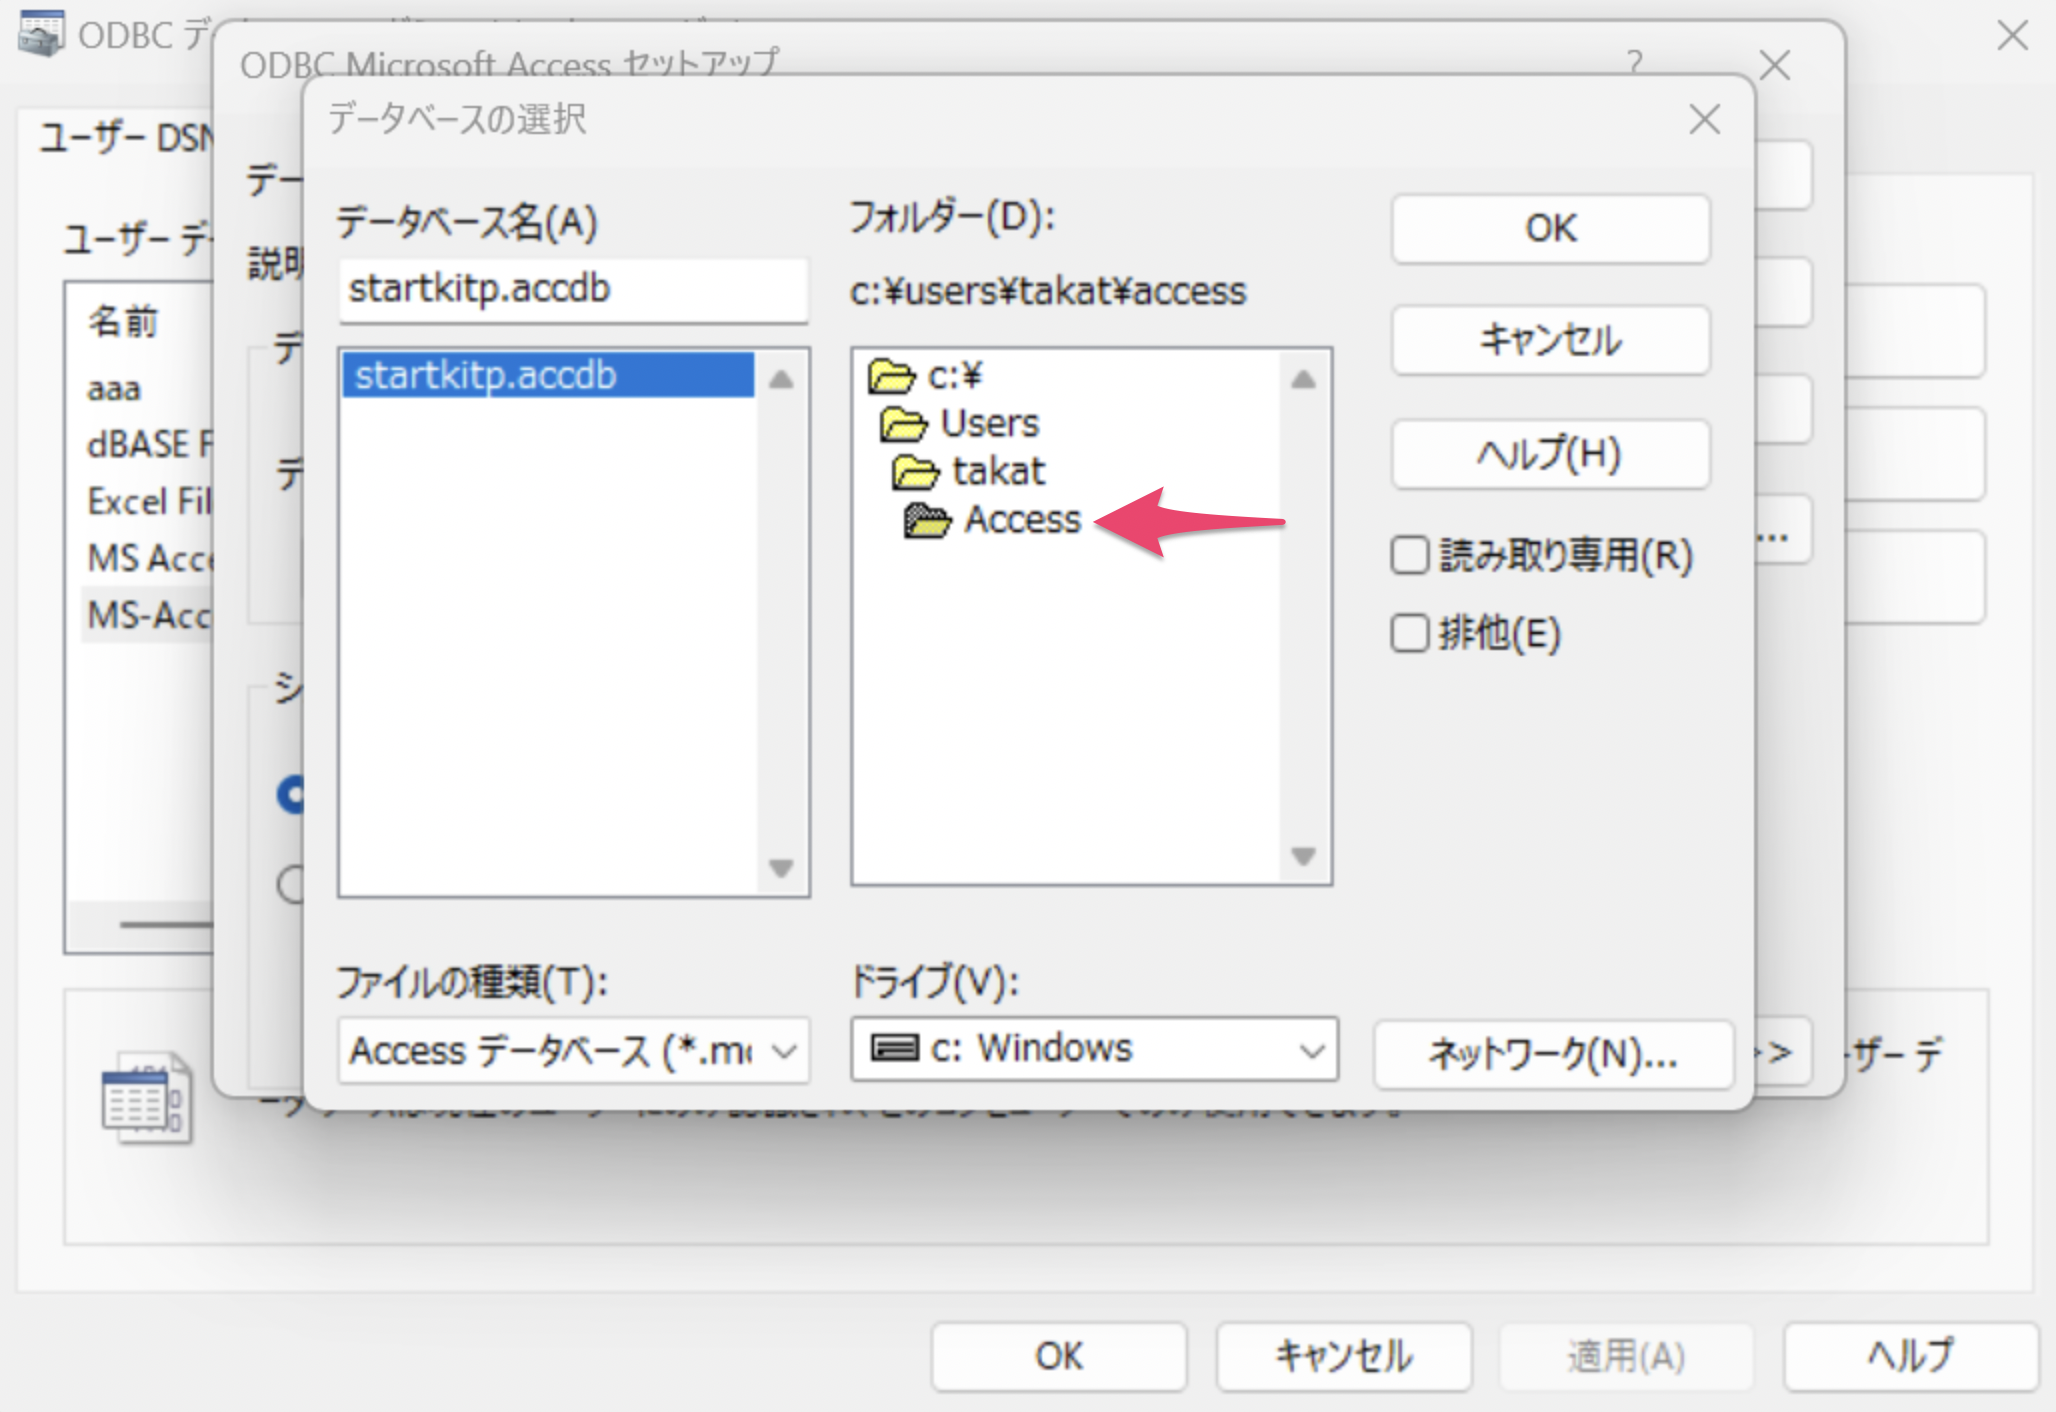Image resolution: width=2056 pixels, height=1412 pixels.
Task: Click キャンセル in the database selection dialog
Action: 1550,340
